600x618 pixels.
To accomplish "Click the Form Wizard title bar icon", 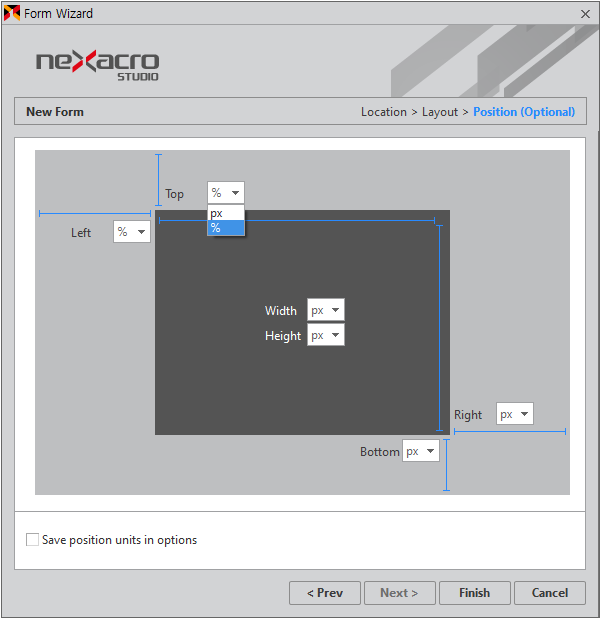I will [x=12, y=13].
